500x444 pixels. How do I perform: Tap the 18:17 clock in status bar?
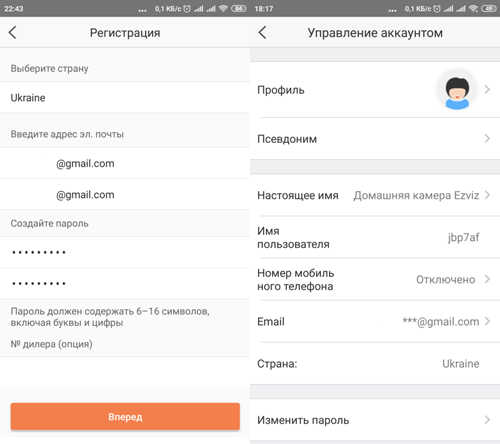264,9
